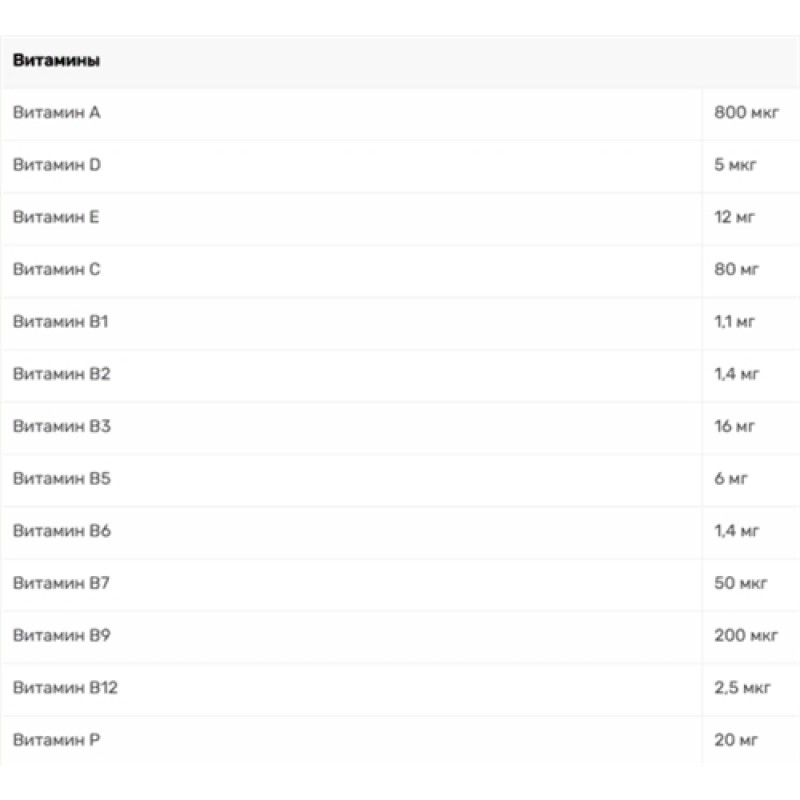Select the Витамин C row label
Viewport: 800px width, 800px height.
(56, 270)
